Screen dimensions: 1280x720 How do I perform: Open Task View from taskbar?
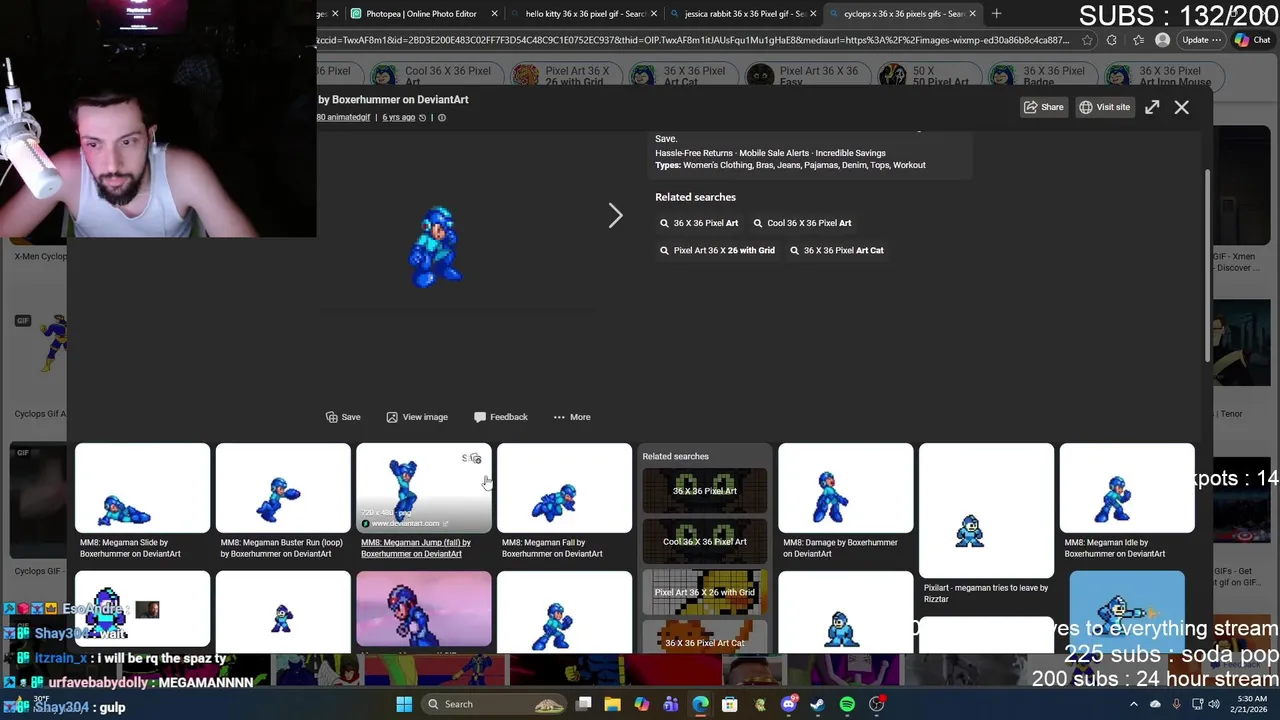pos(584,704)
